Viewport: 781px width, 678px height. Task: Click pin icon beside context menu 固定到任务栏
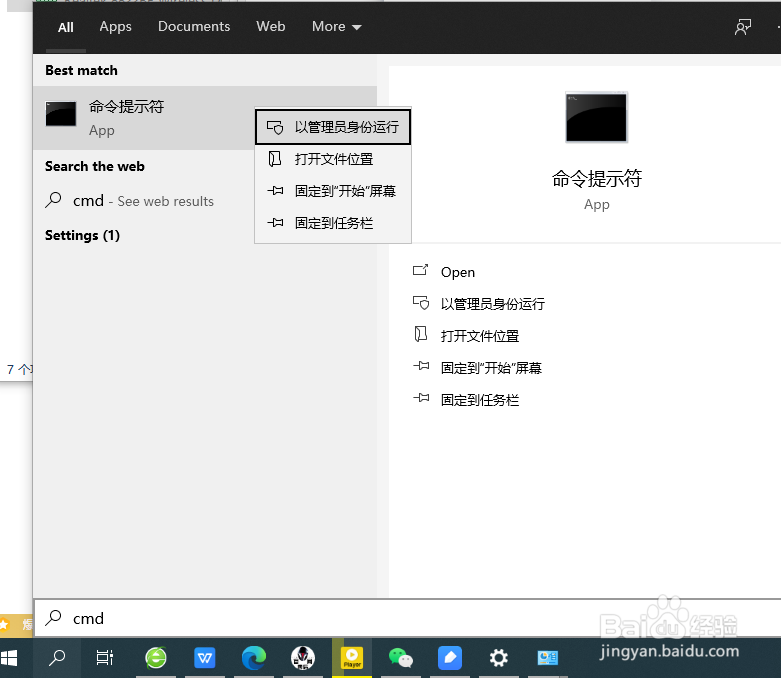tap(275, 223)
